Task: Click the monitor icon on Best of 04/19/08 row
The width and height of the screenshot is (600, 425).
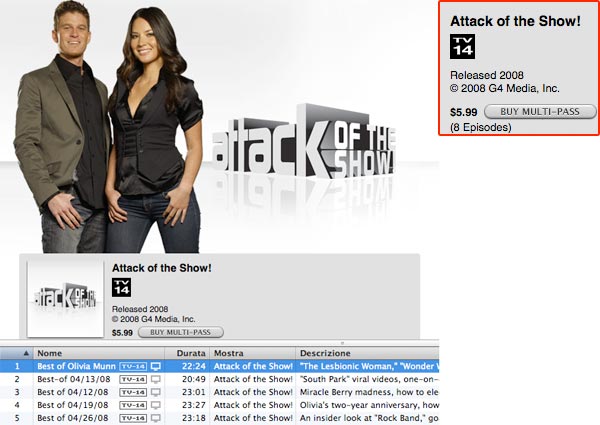Action: tap(155, 405)
